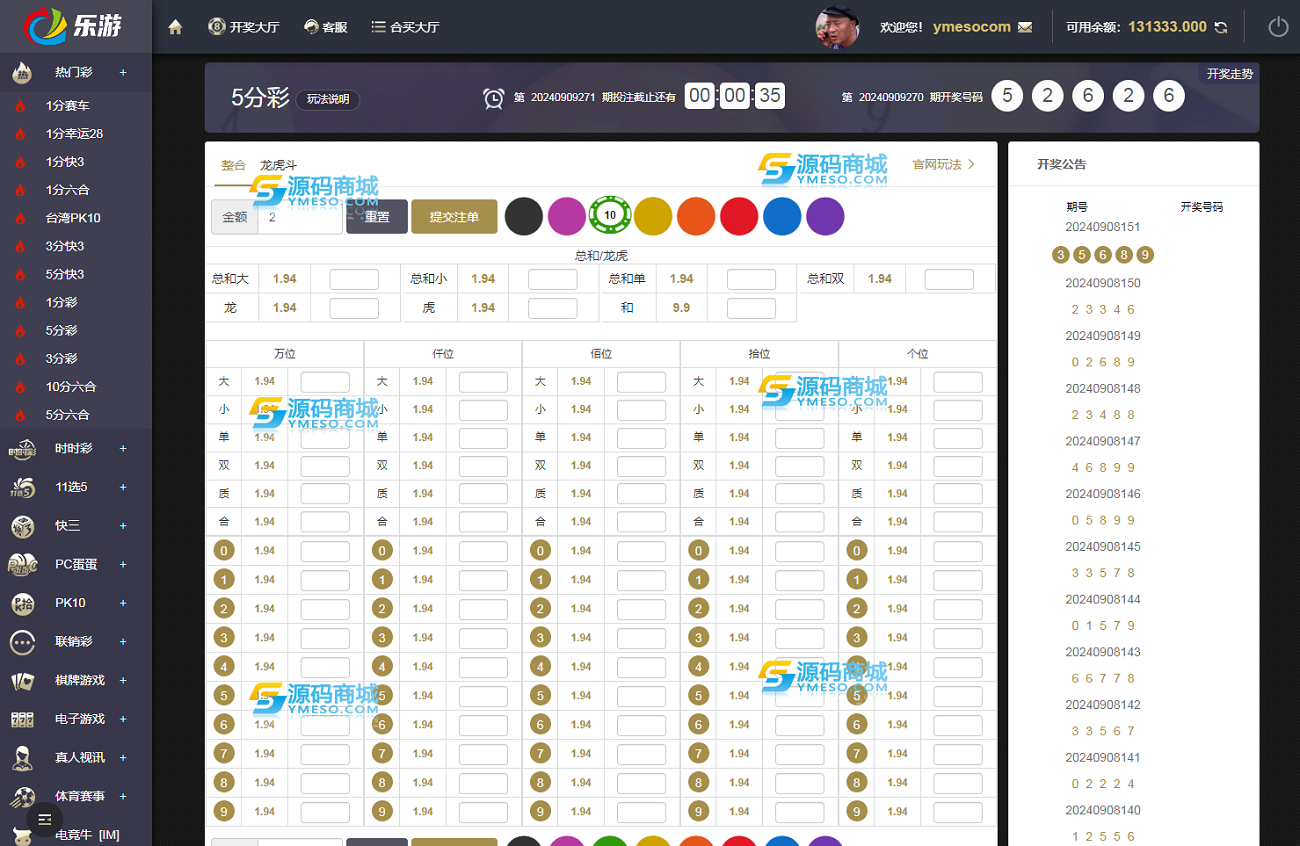
Task: Click the 体育赛事 sidebar icon
Action: pos(22,797)
